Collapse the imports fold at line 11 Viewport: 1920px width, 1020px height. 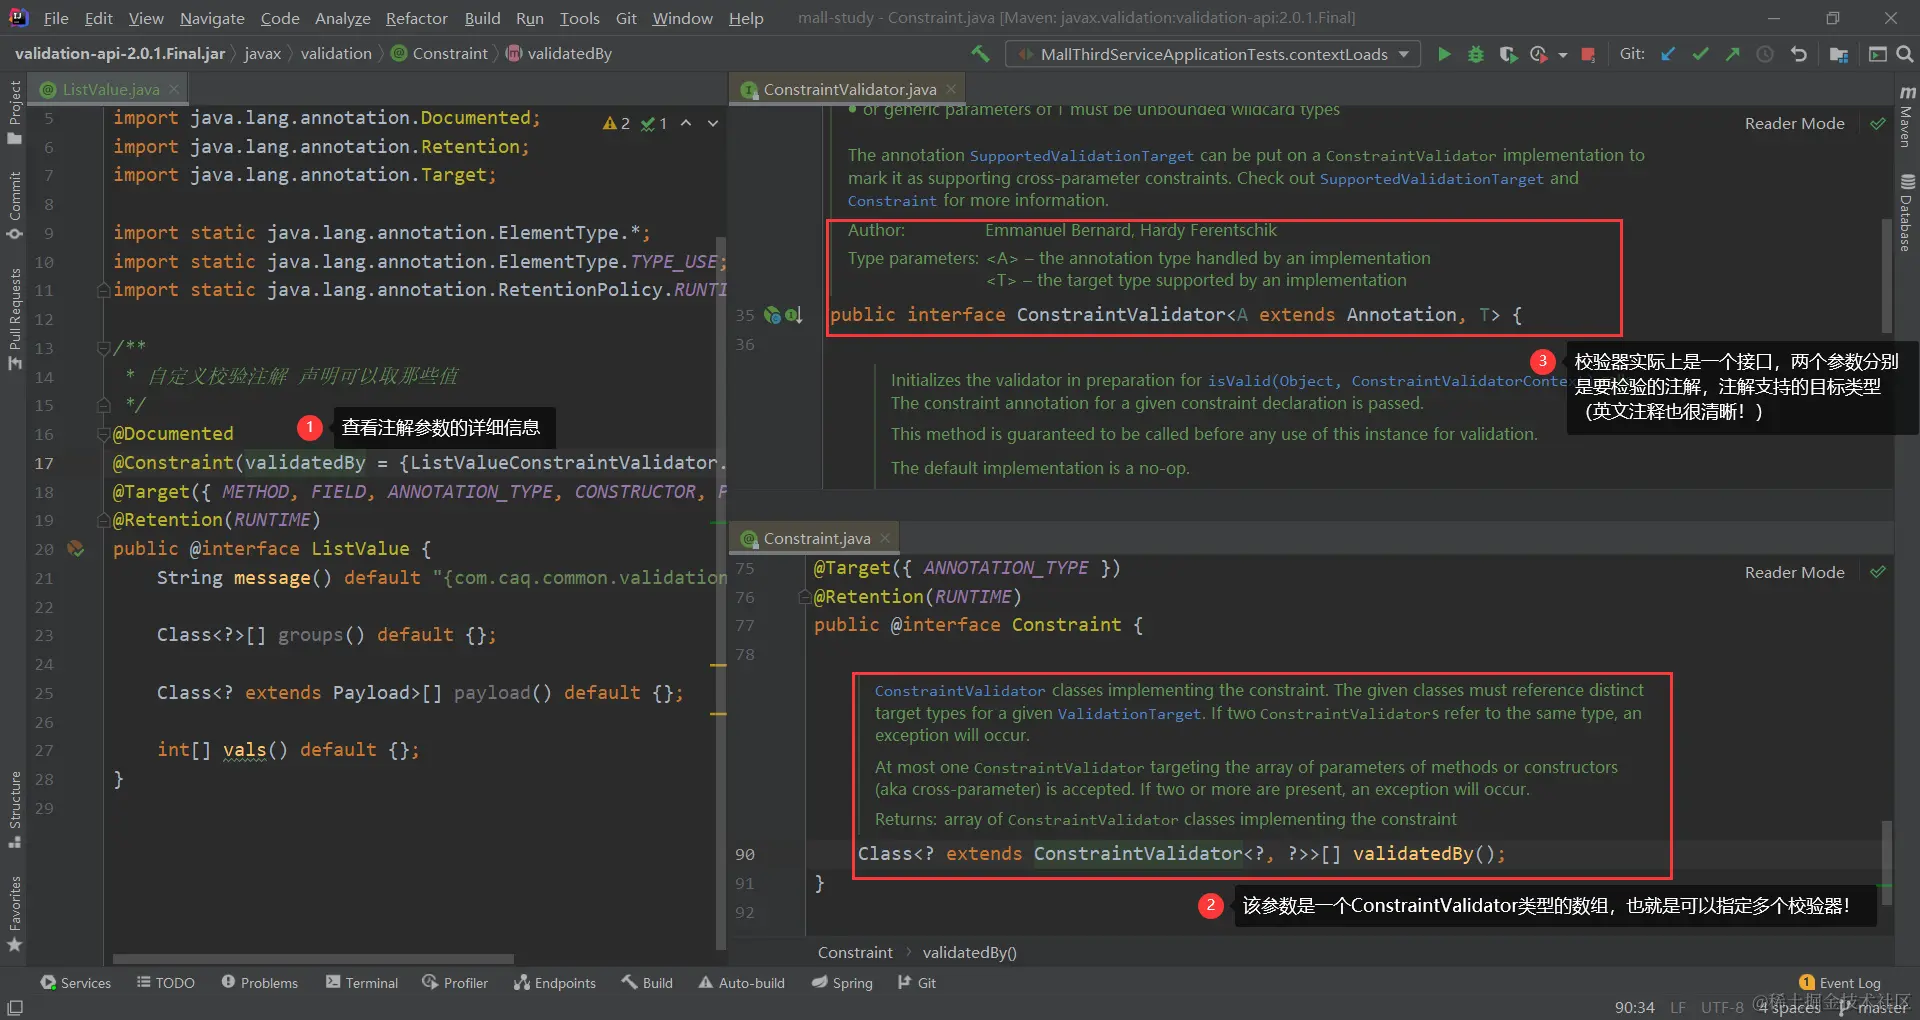pyautogui.click(x=103, y=290)
